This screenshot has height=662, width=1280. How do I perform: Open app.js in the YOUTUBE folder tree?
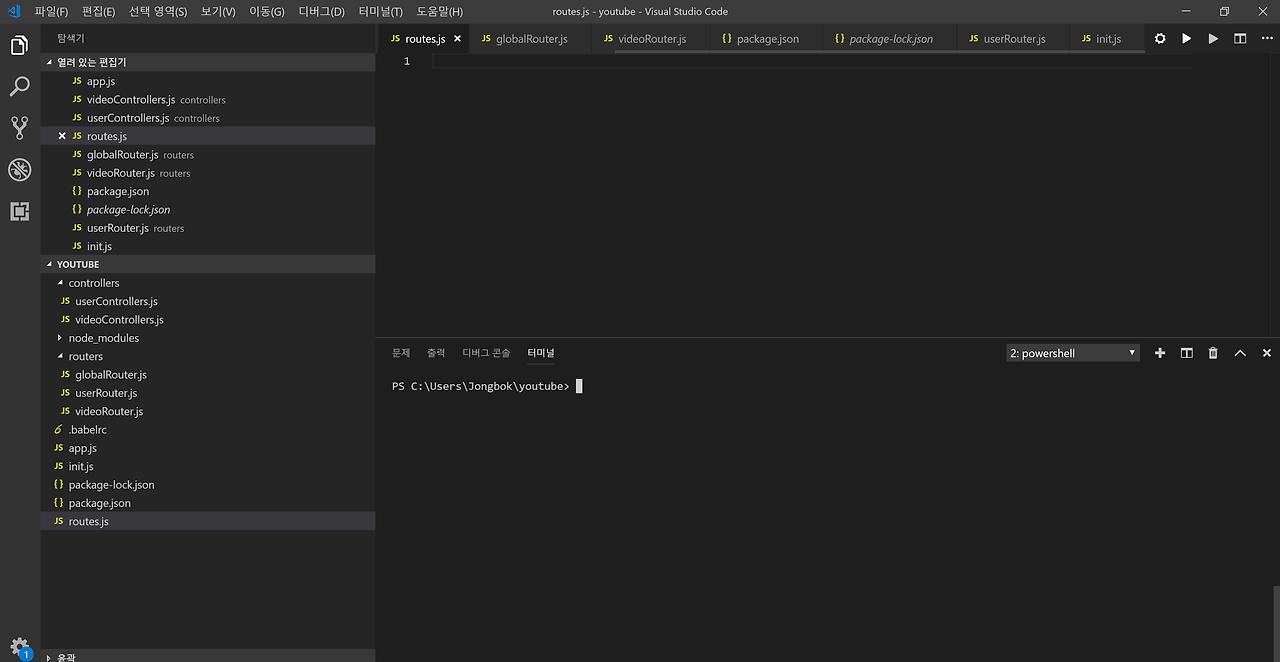tap(208, 448)
